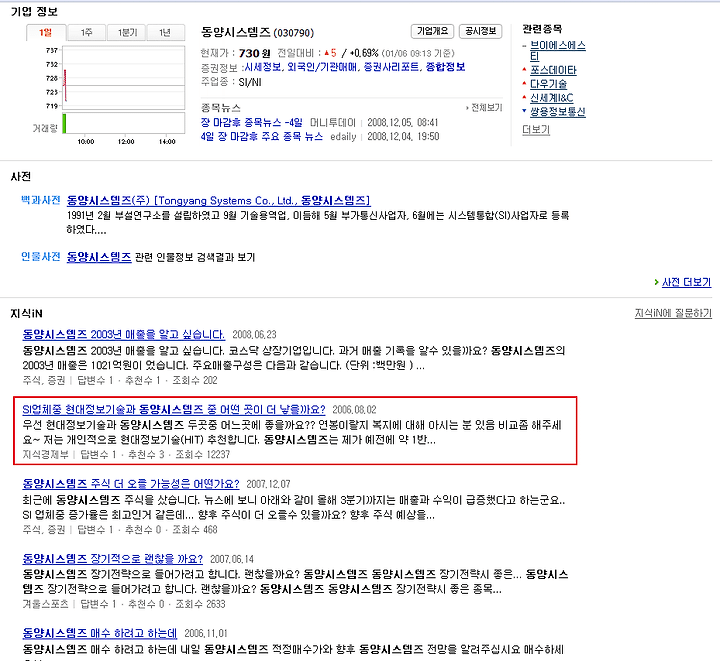Open the 기업개요 button

(x=432, y=31)
